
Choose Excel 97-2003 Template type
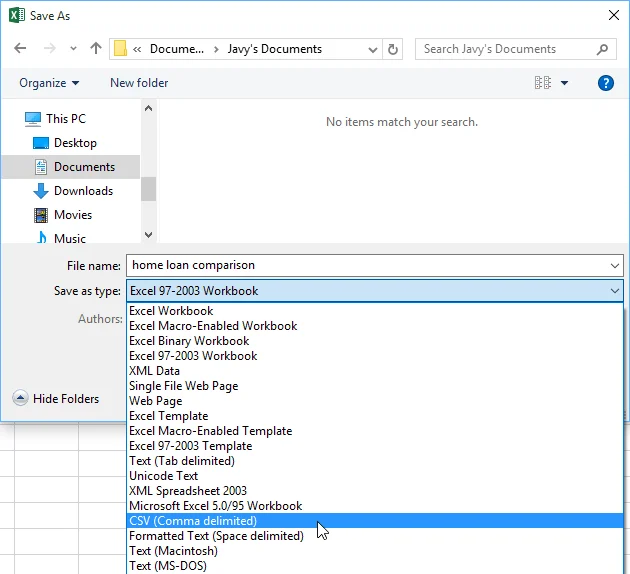click(375, 446)
